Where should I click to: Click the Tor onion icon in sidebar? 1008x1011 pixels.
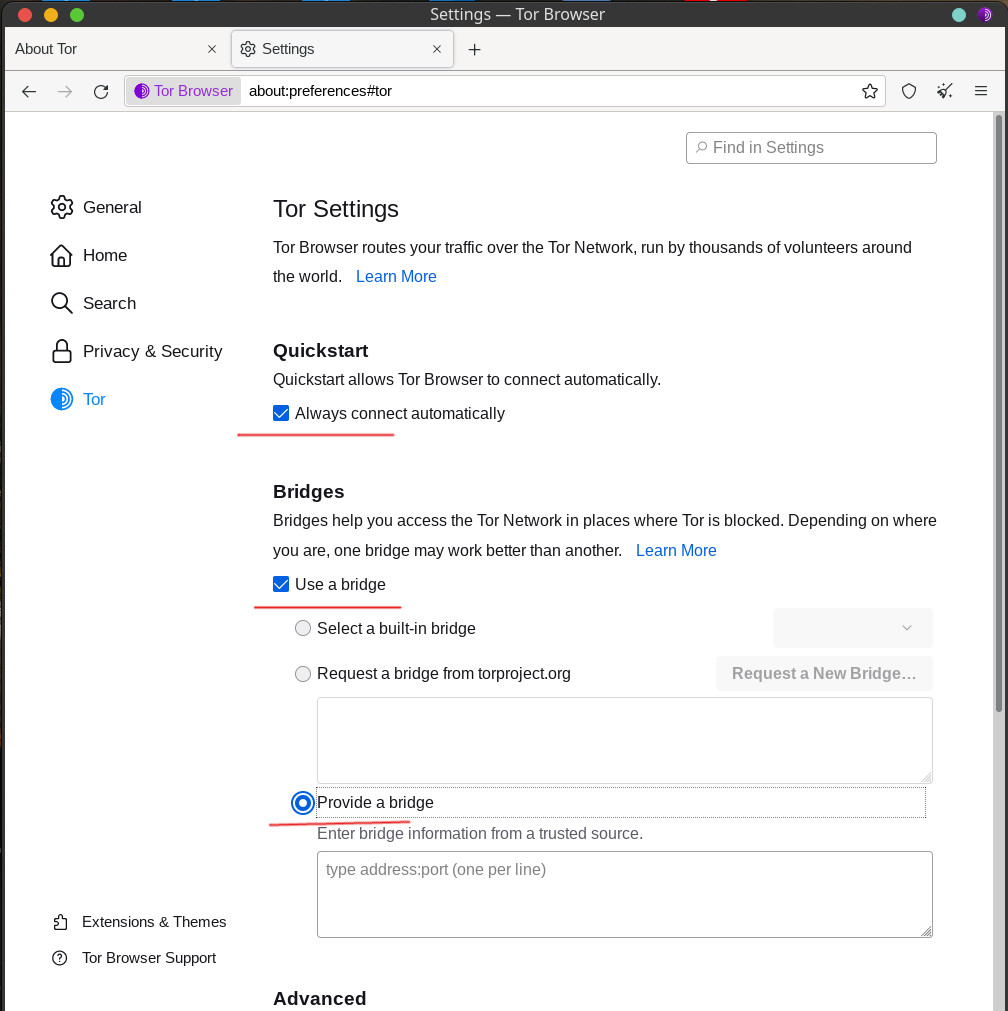pyautogui.click(x=62, y=399)
